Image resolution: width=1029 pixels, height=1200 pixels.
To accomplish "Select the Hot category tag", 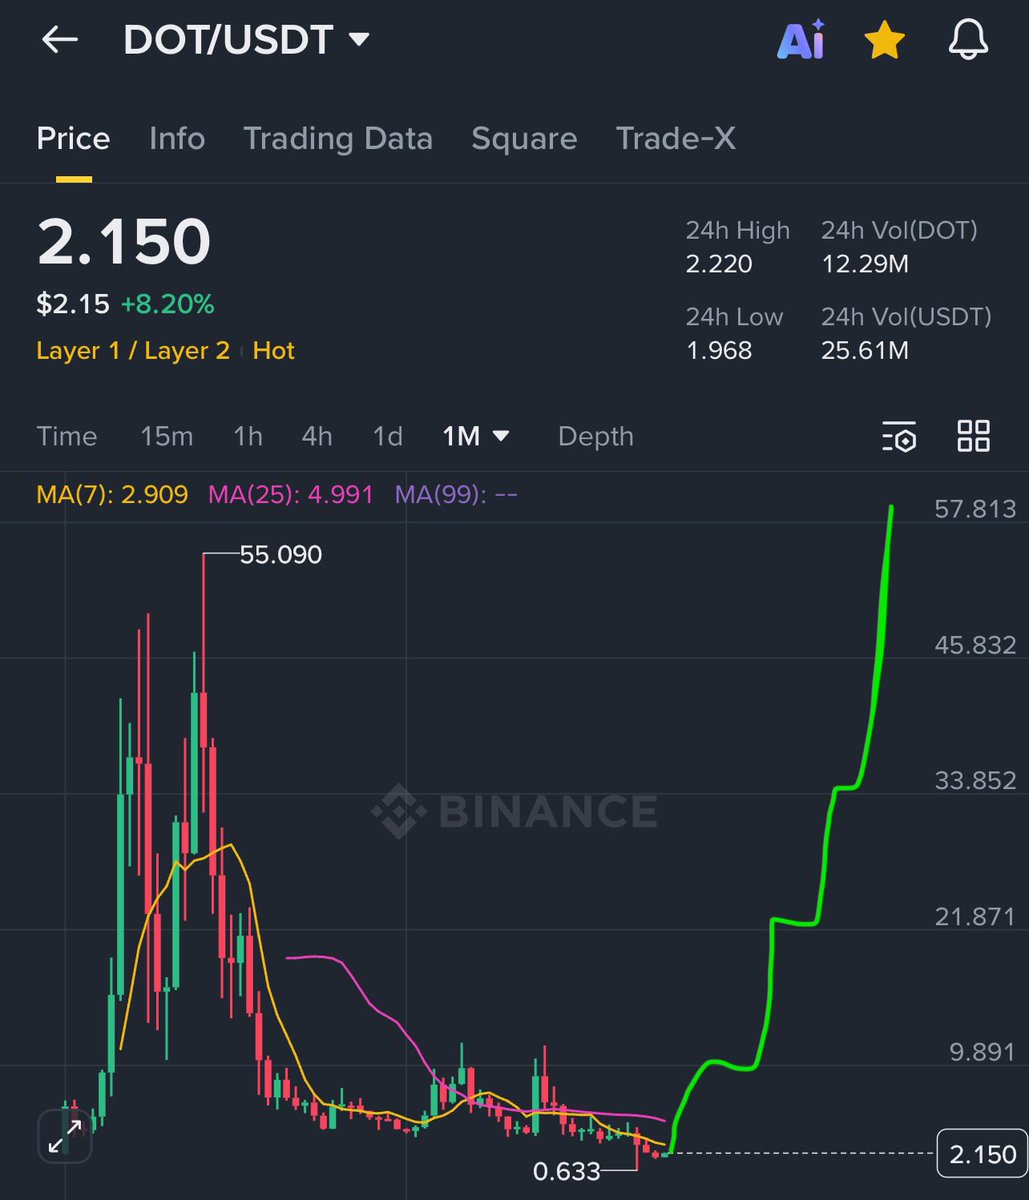I will pyautogui.click(x=273, y=351).
